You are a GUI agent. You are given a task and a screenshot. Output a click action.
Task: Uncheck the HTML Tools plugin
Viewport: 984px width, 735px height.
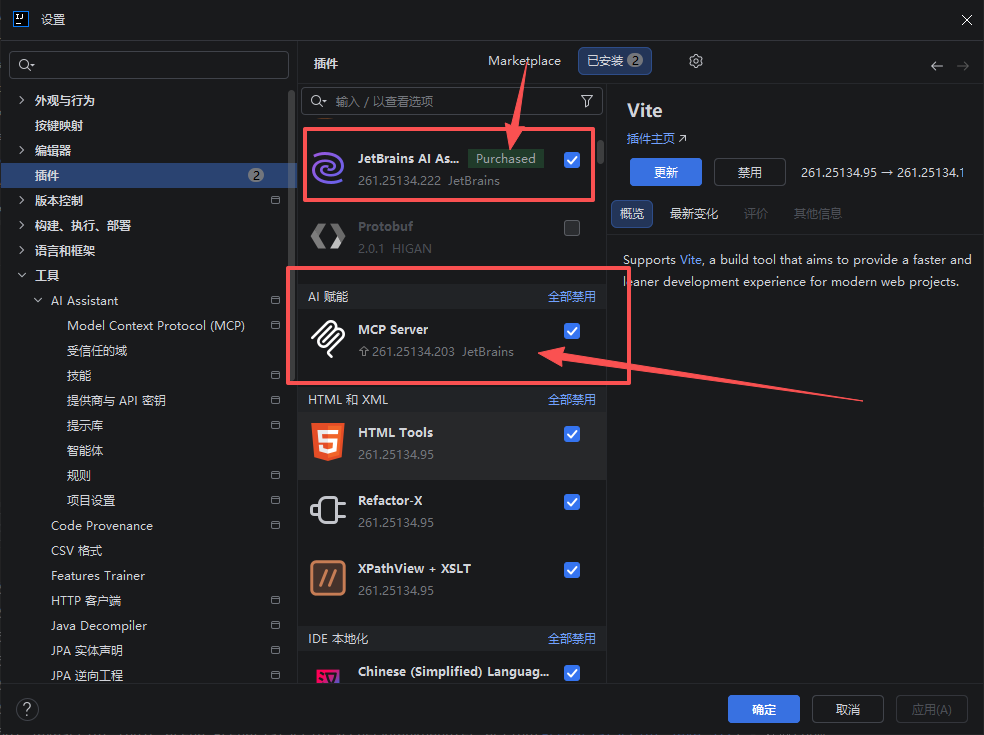click(572, 434)
